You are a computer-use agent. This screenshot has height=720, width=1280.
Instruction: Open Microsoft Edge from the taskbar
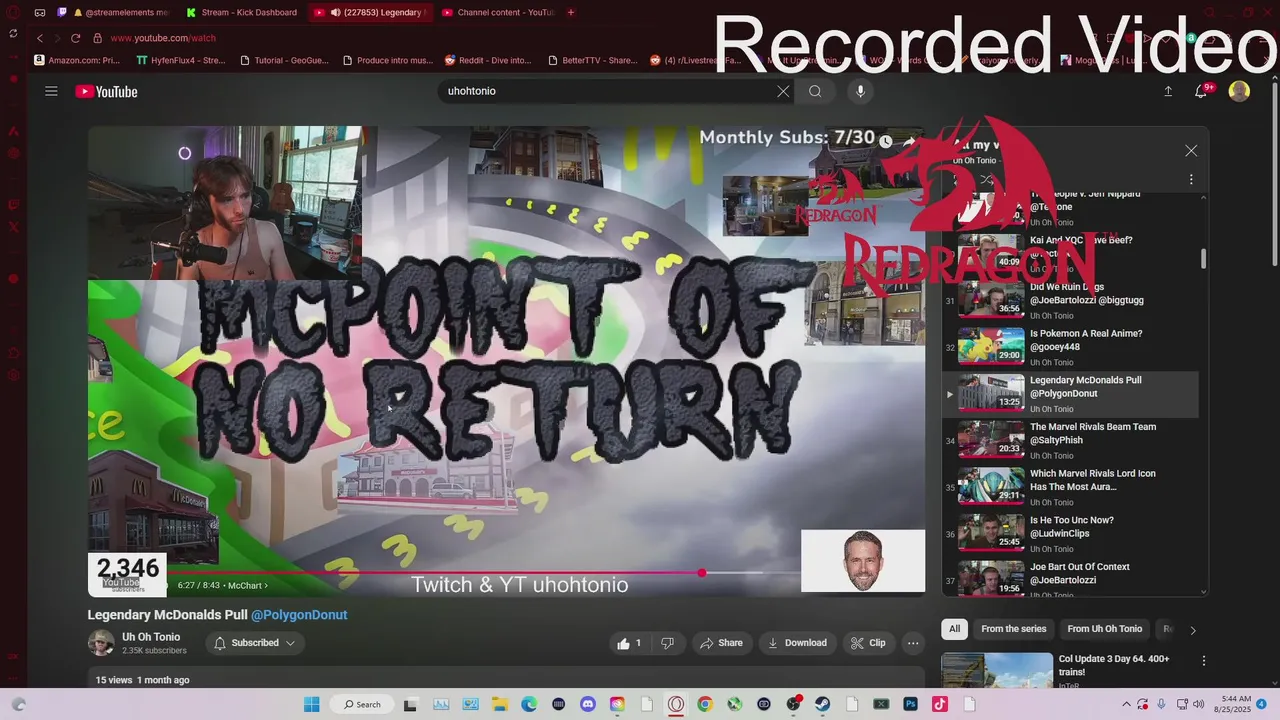(528, 704)
